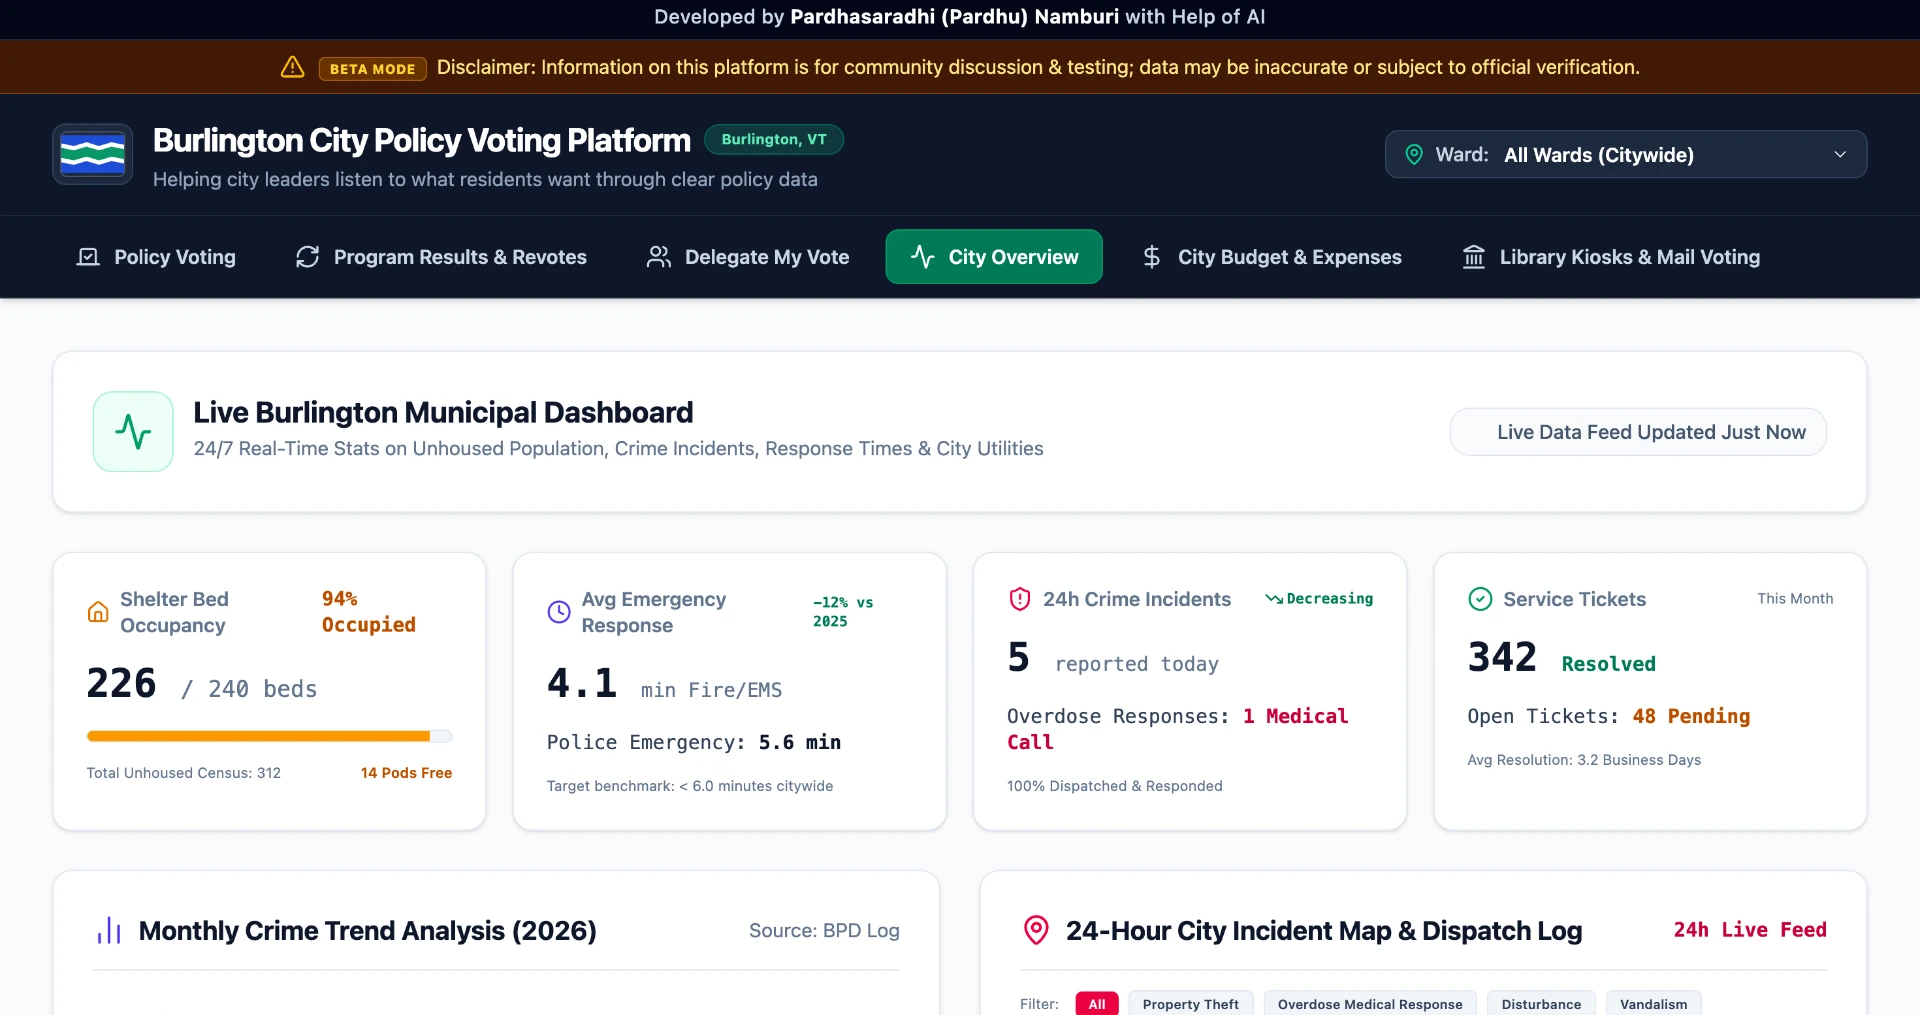The height and width of the screenshot is (1015, 1920).
Task: Filter incidents by All
Action: [1097, 1003]
